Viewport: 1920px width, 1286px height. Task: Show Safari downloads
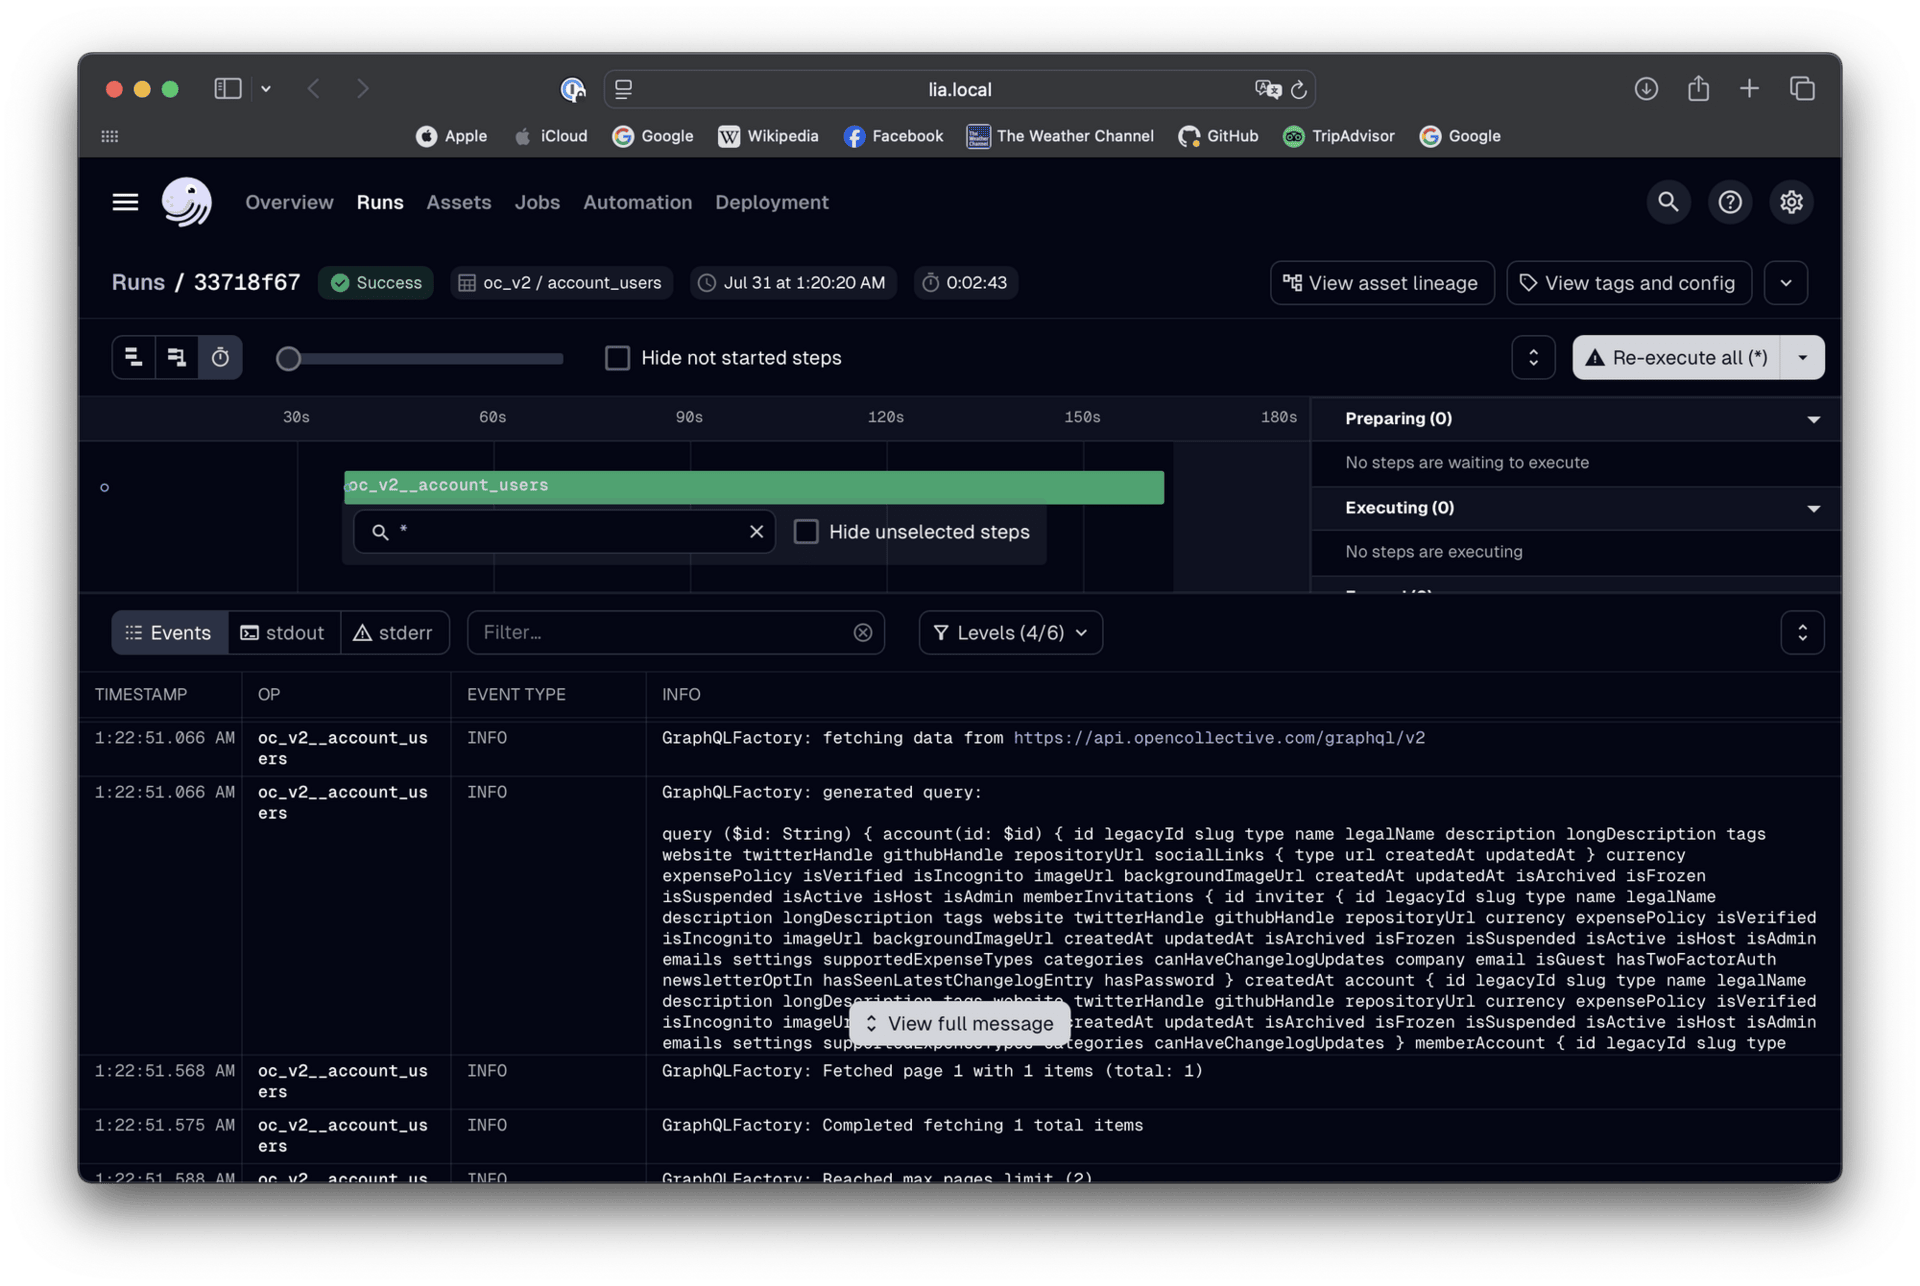(1646, 89)
